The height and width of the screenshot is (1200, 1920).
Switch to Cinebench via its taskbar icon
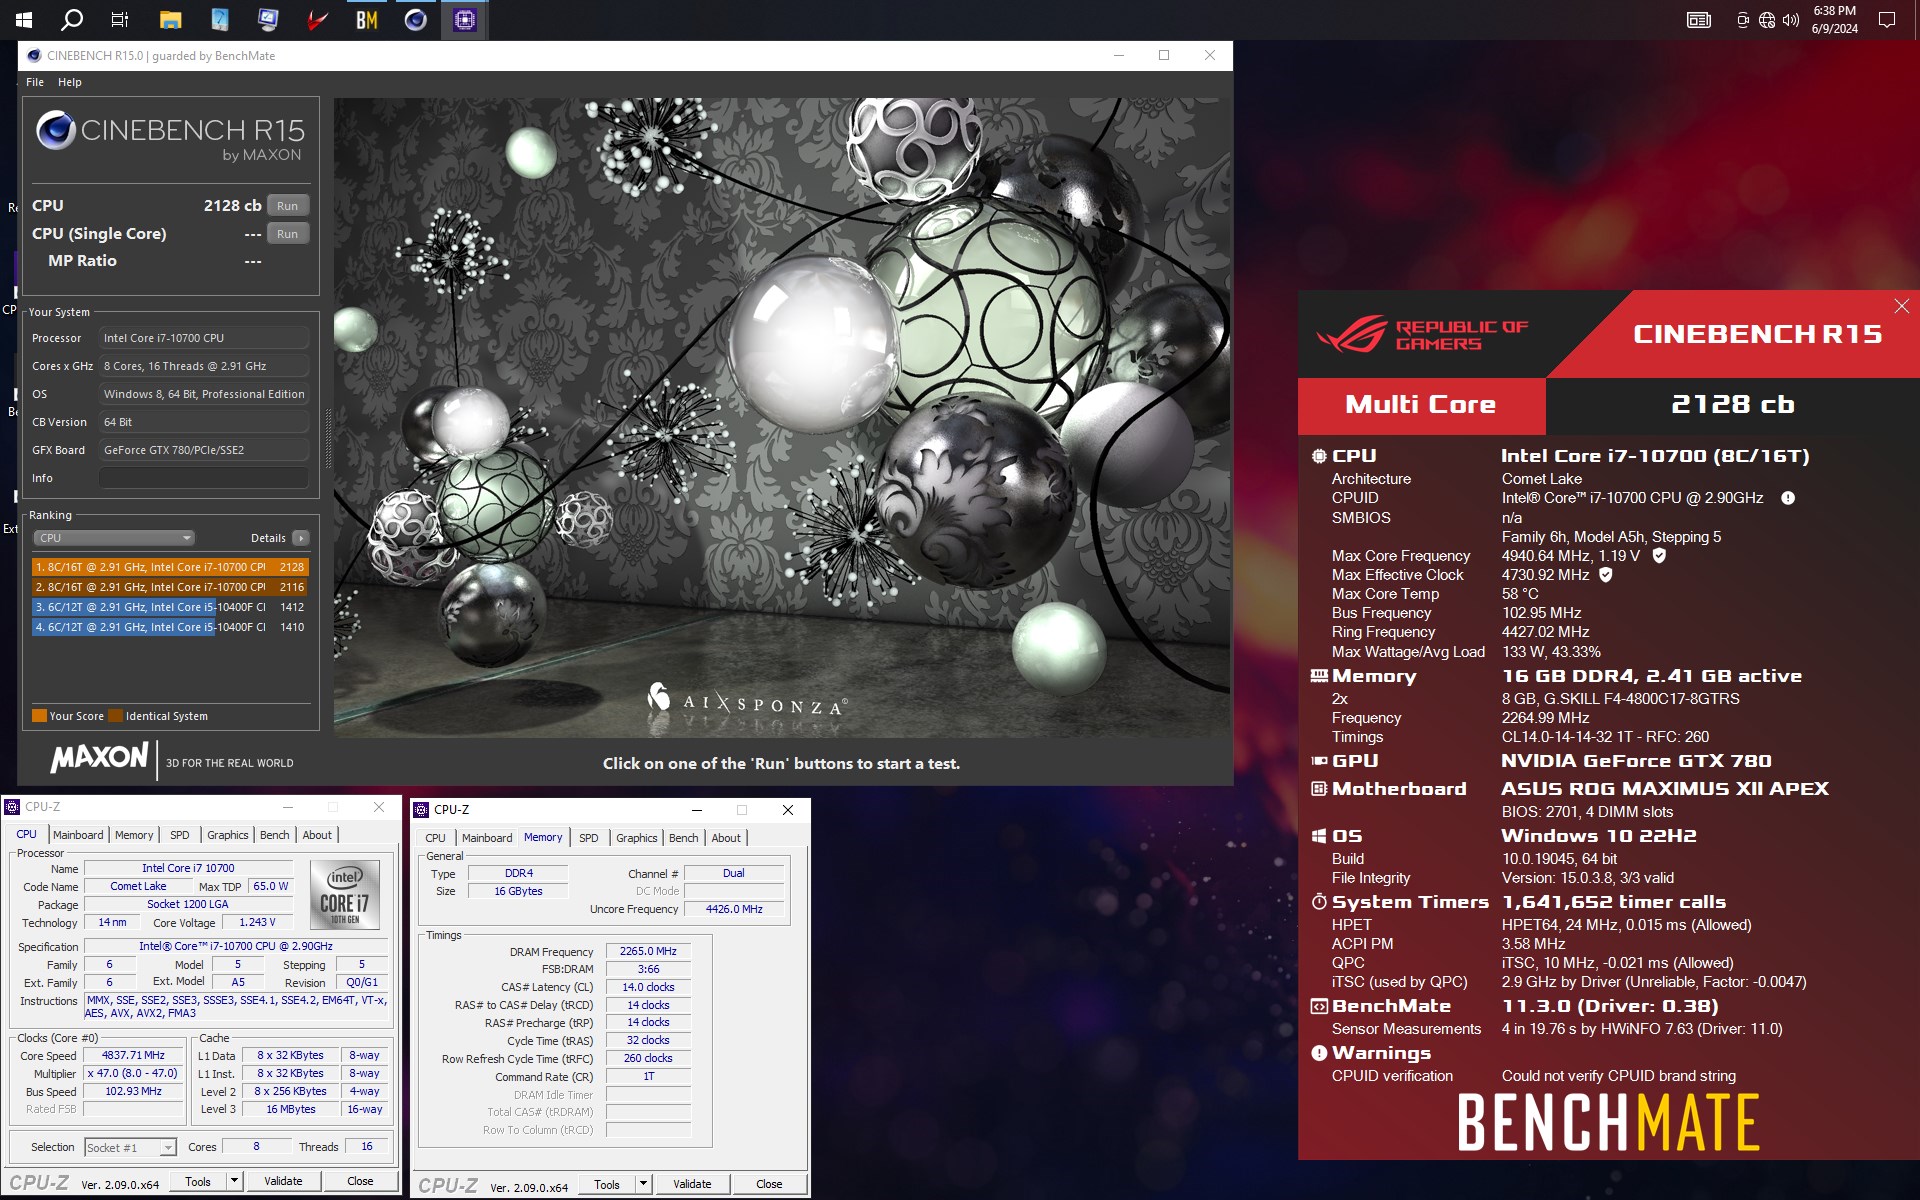tap(416, 19)
